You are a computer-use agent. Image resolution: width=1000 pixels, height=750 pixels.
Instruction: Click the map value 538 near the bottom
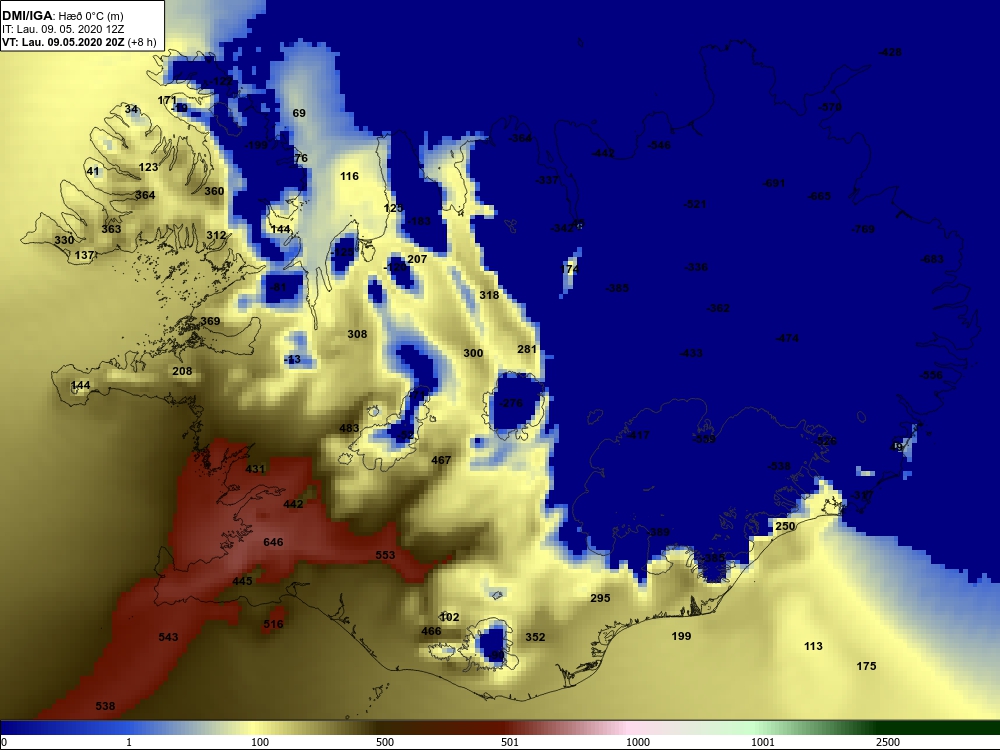coord(105,706)
